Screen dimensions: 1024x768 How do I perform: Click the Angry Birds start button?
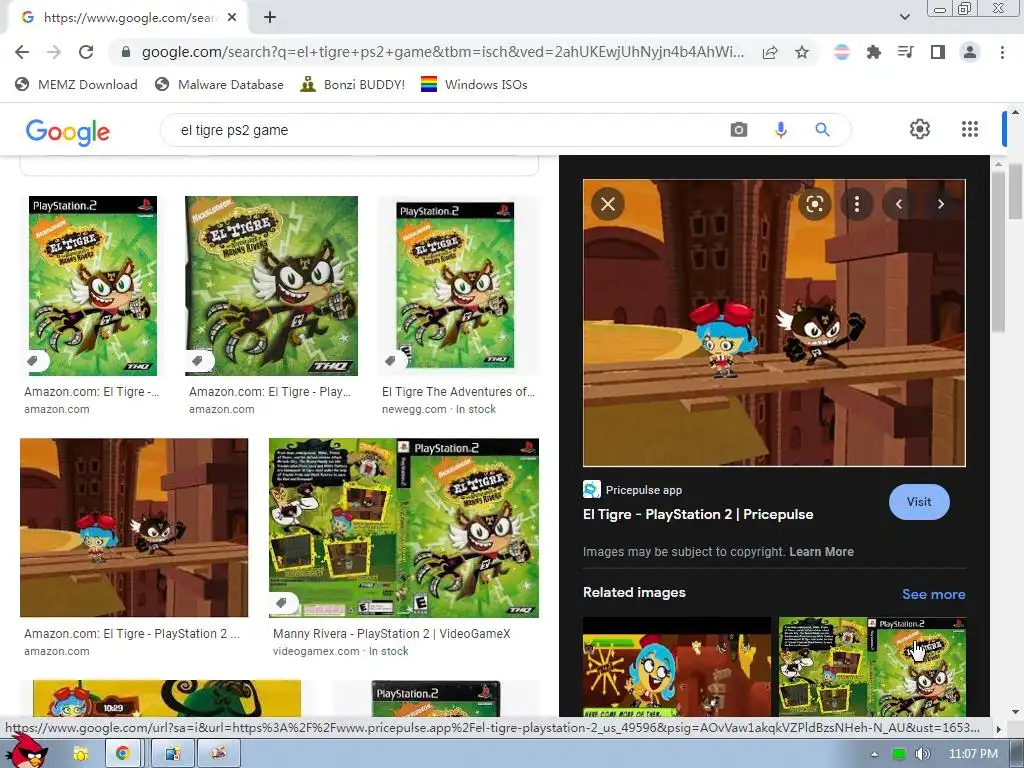[27, 752]
